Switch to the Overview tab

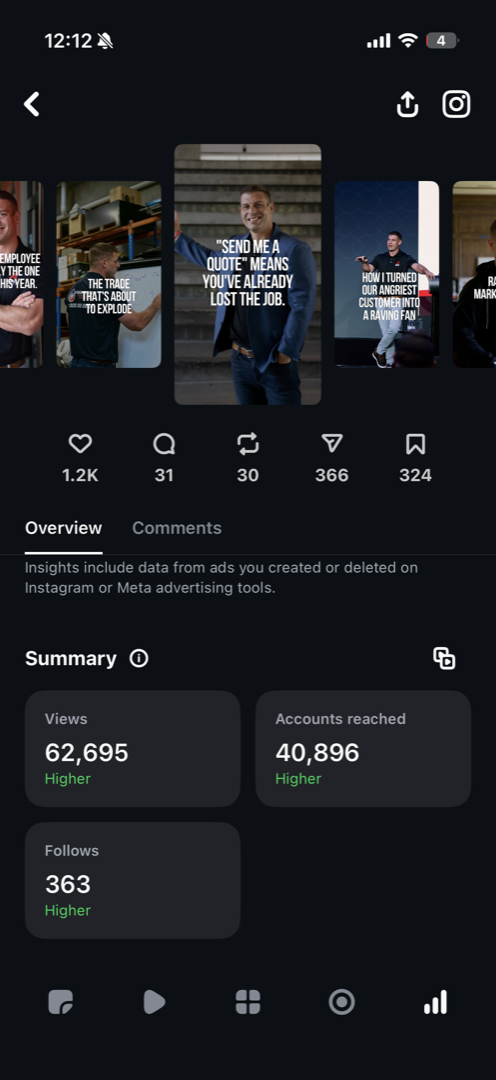click(x=63, y=528)
